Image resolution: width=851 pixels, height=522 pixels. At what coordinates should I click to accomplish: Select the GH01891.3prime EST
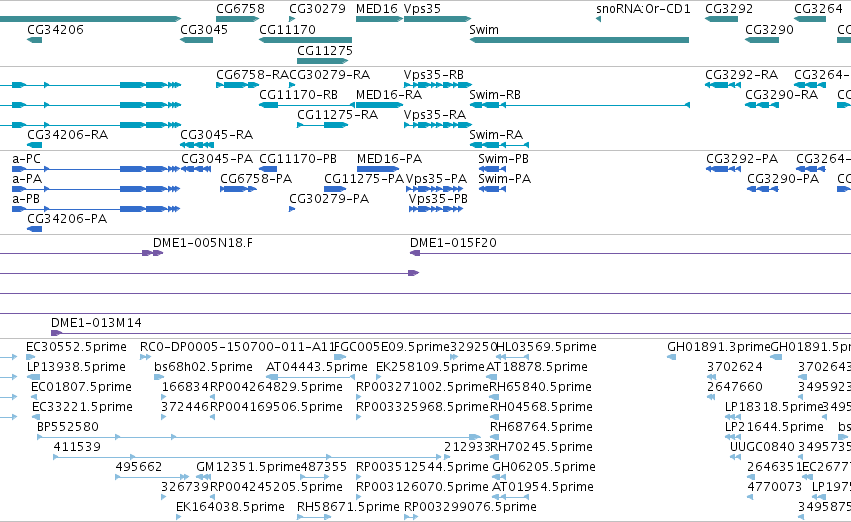[671, 357]
